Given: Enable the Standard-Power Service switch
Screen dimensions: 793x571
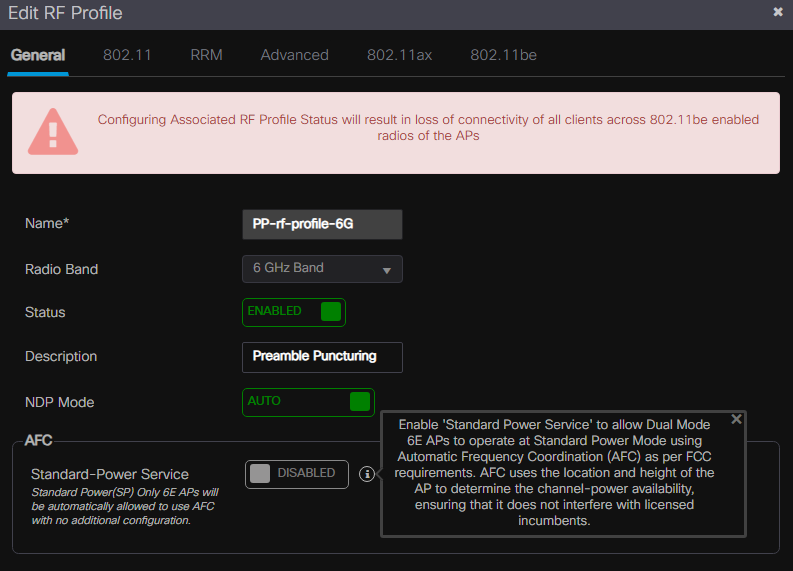Looking at the screenshot, I should coord(296,474).
